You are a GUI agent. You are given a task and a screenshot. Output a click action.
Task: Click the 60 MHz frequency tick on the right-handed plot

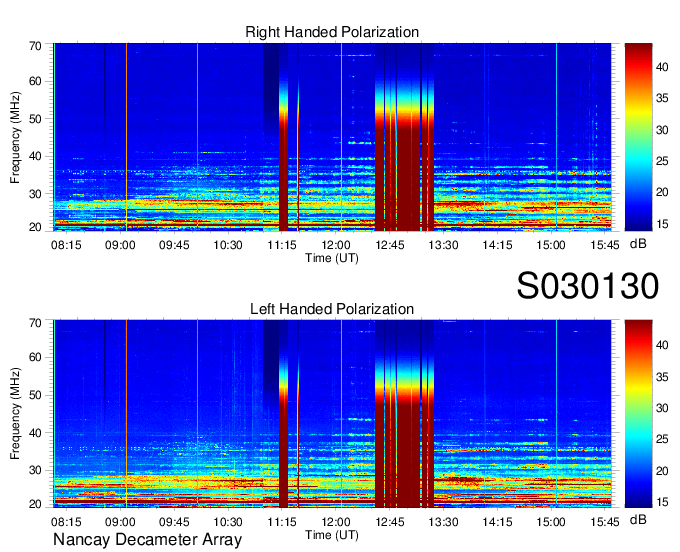click(x=35, y=81)
